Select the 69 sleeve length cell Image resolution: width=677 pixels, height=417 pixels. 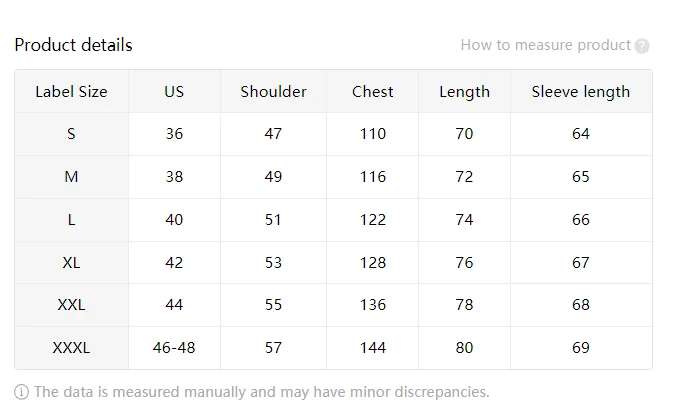point(581,348)
